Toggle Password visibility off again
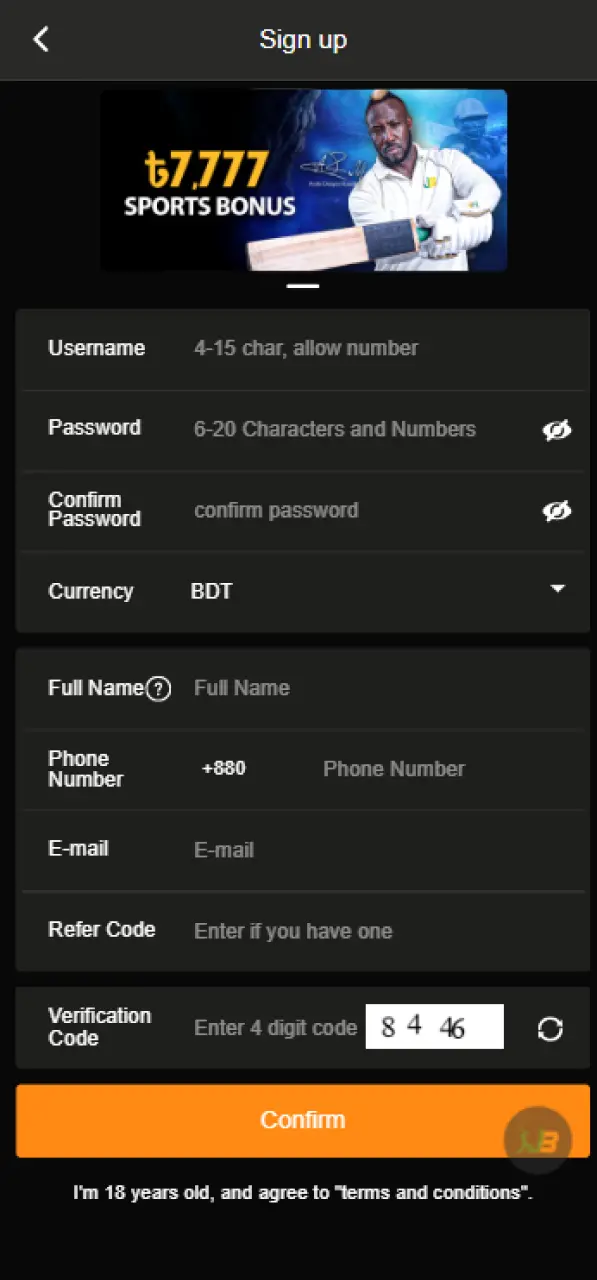 point(557,429)
